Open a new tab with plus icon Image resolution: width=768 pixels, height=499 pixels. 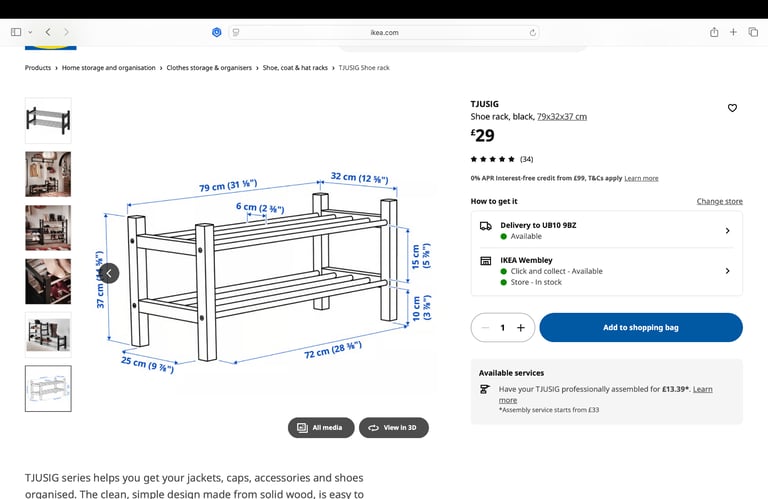coord(733,32)
